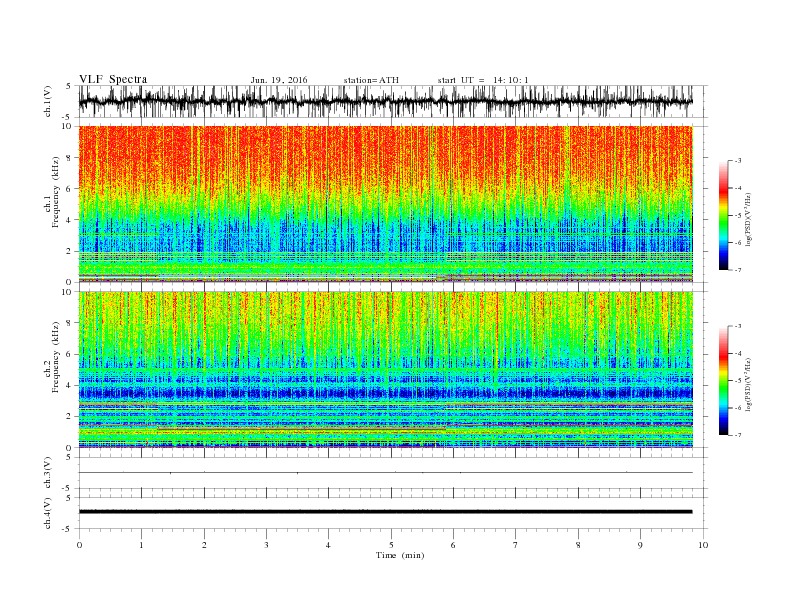
Task: Click the "-3" label on the upper colorbar
Action: point(738,161)
